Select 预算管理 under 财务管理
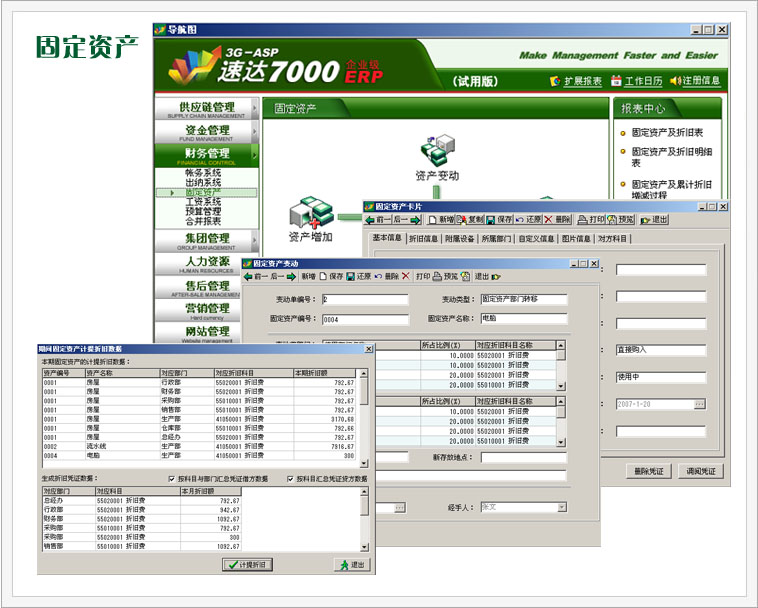This screenshot has width=758, height=608. 203,211
